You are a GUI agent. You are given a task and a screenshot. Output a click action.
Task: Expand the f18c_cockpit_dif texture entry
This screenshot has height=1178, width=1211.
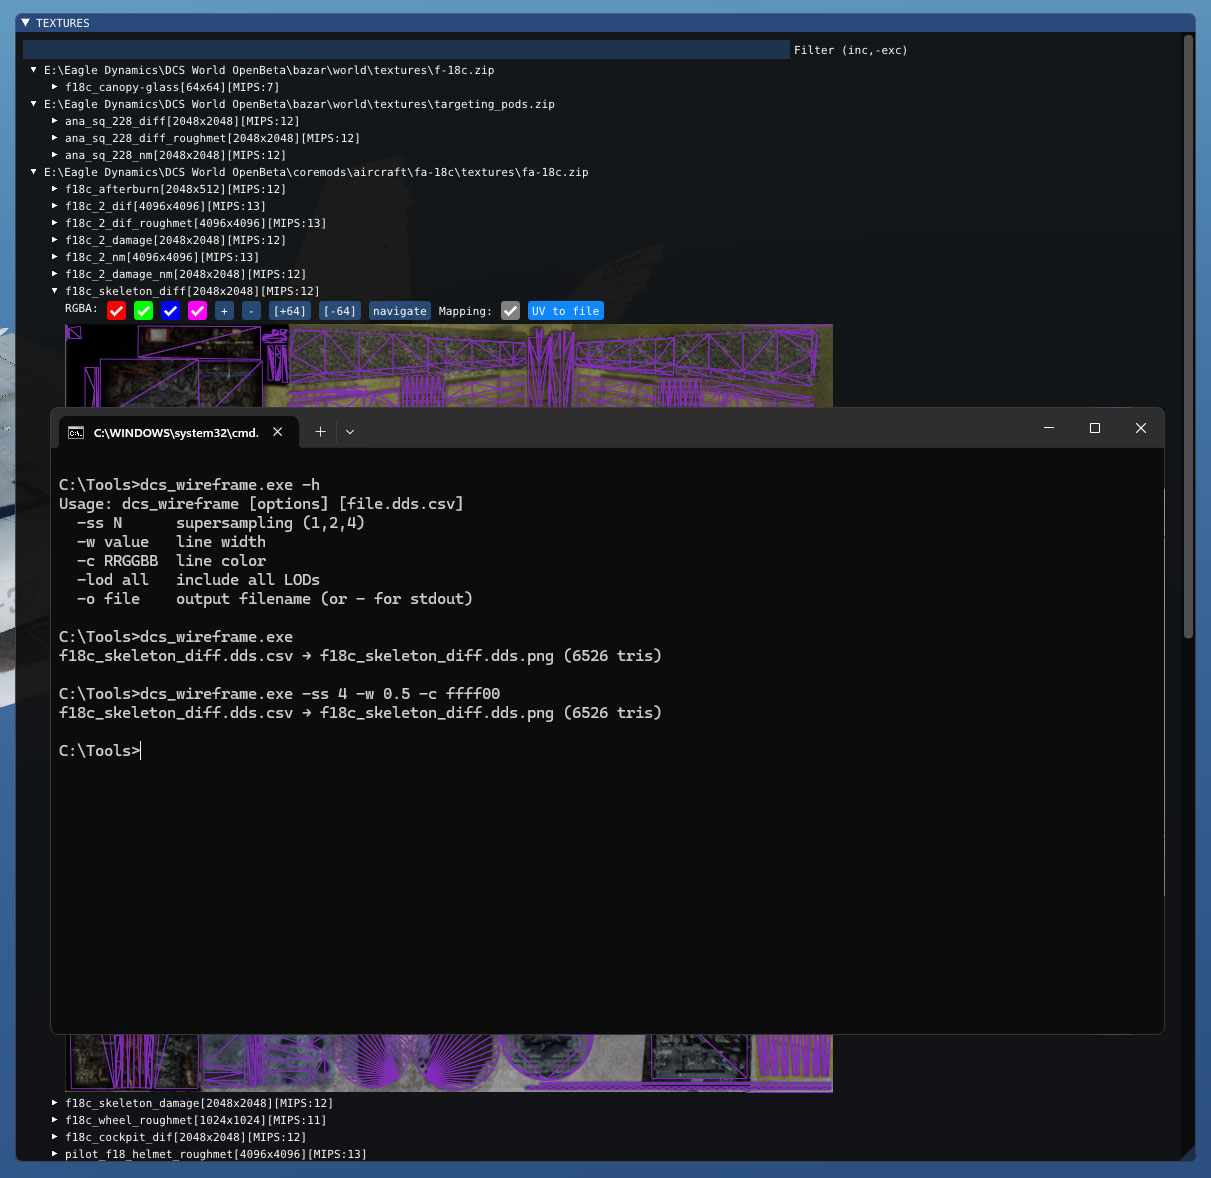[55, 1137]
